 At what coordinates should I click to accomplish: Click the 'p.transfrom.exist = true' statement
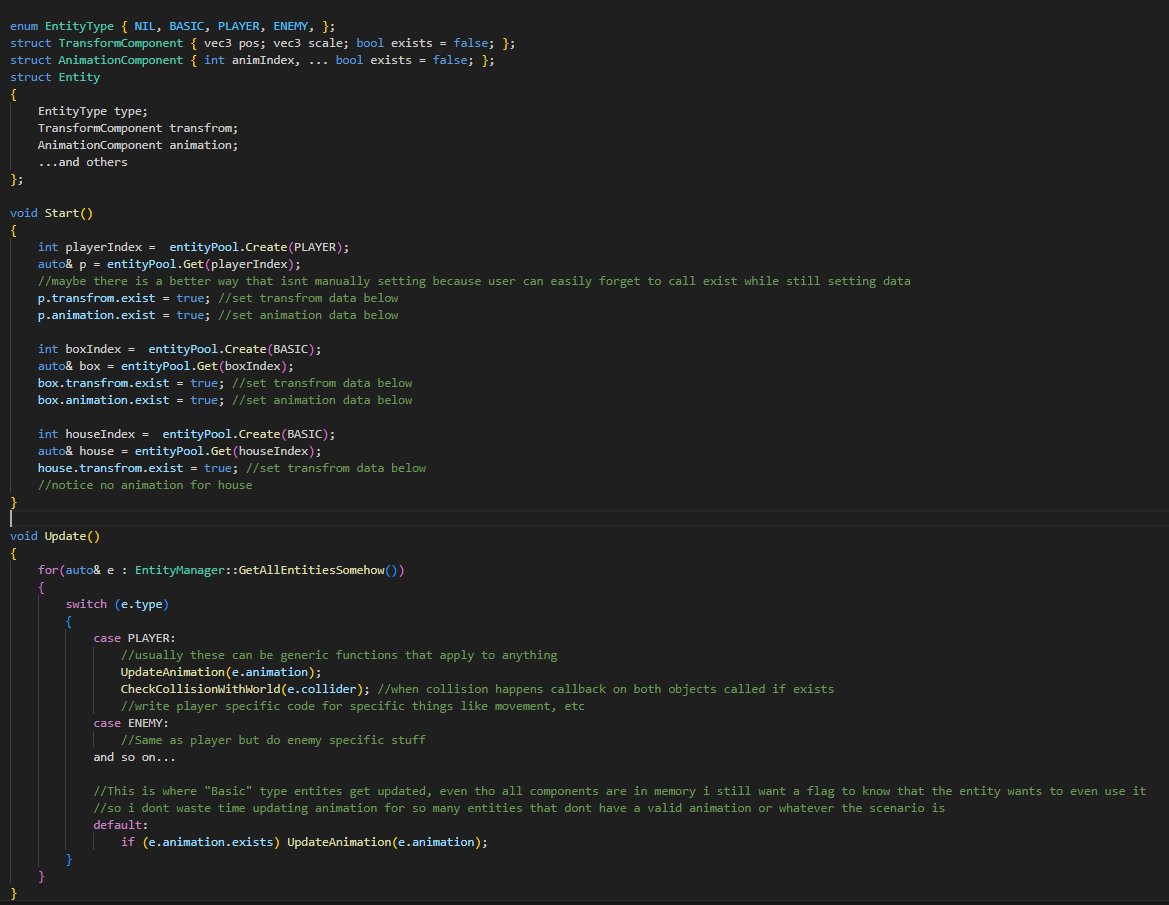click(x=122, y=298)
